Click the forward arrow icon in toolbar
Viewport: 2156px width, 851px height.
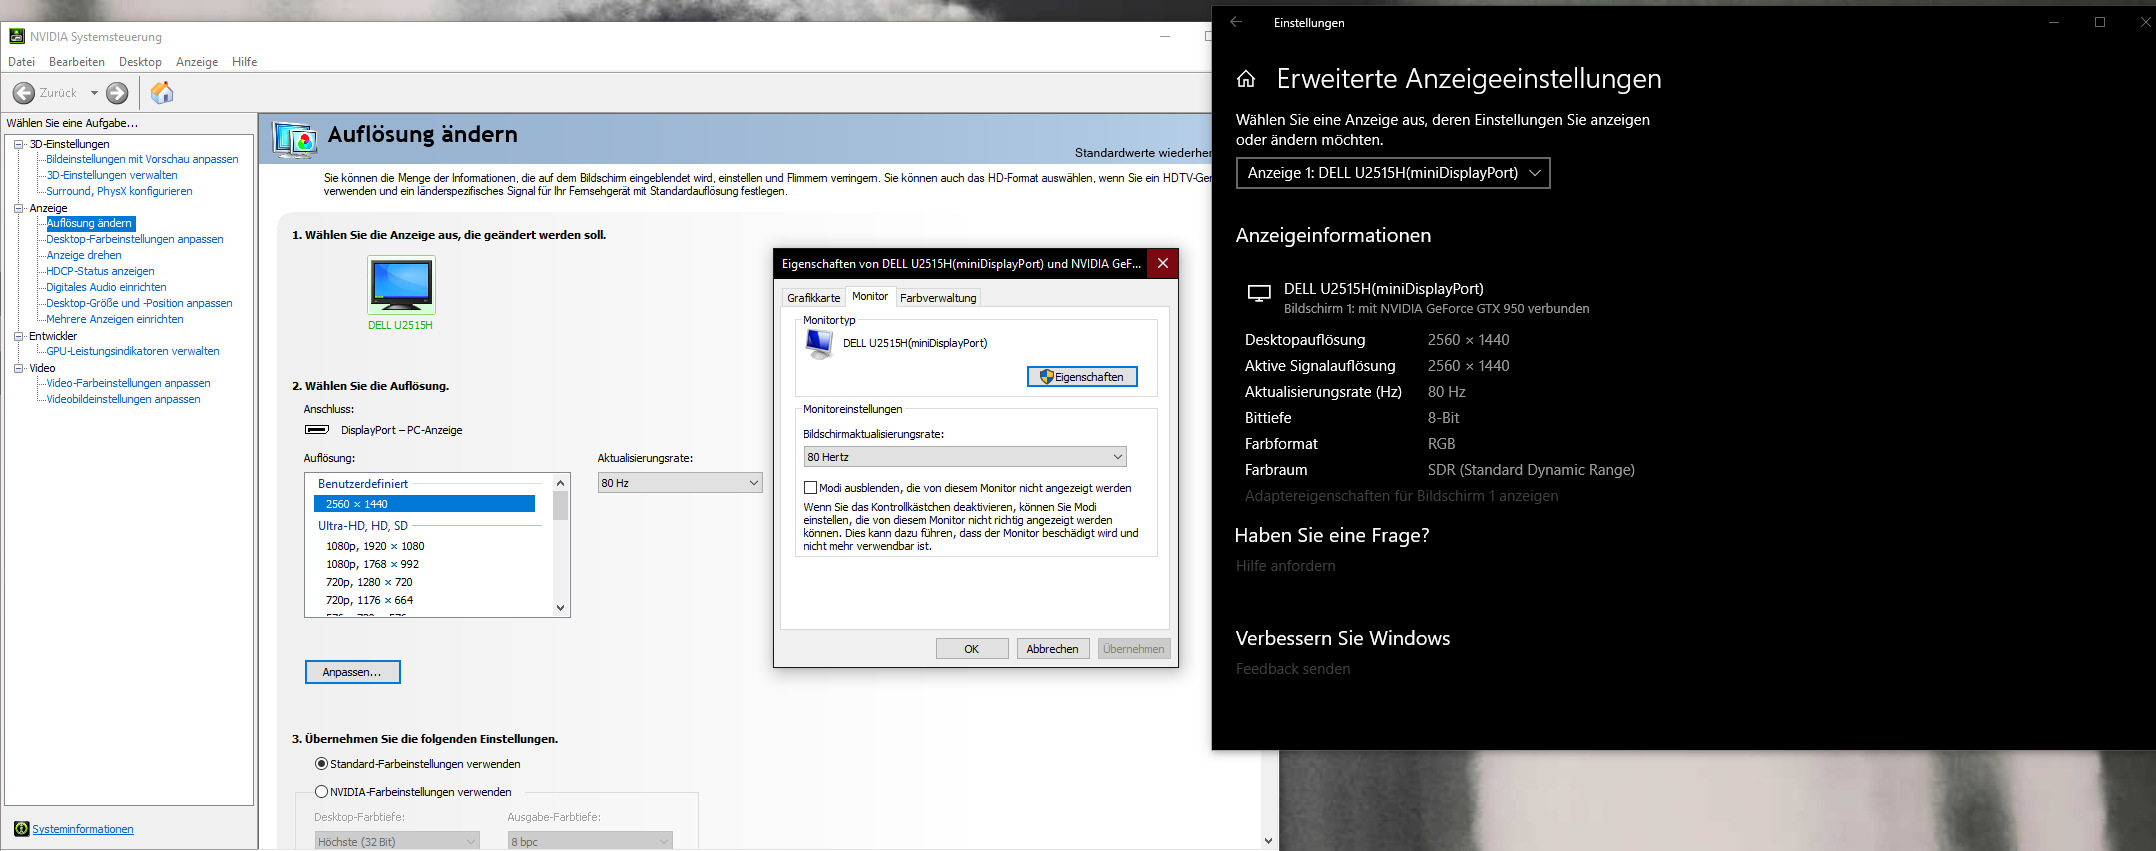117,93
